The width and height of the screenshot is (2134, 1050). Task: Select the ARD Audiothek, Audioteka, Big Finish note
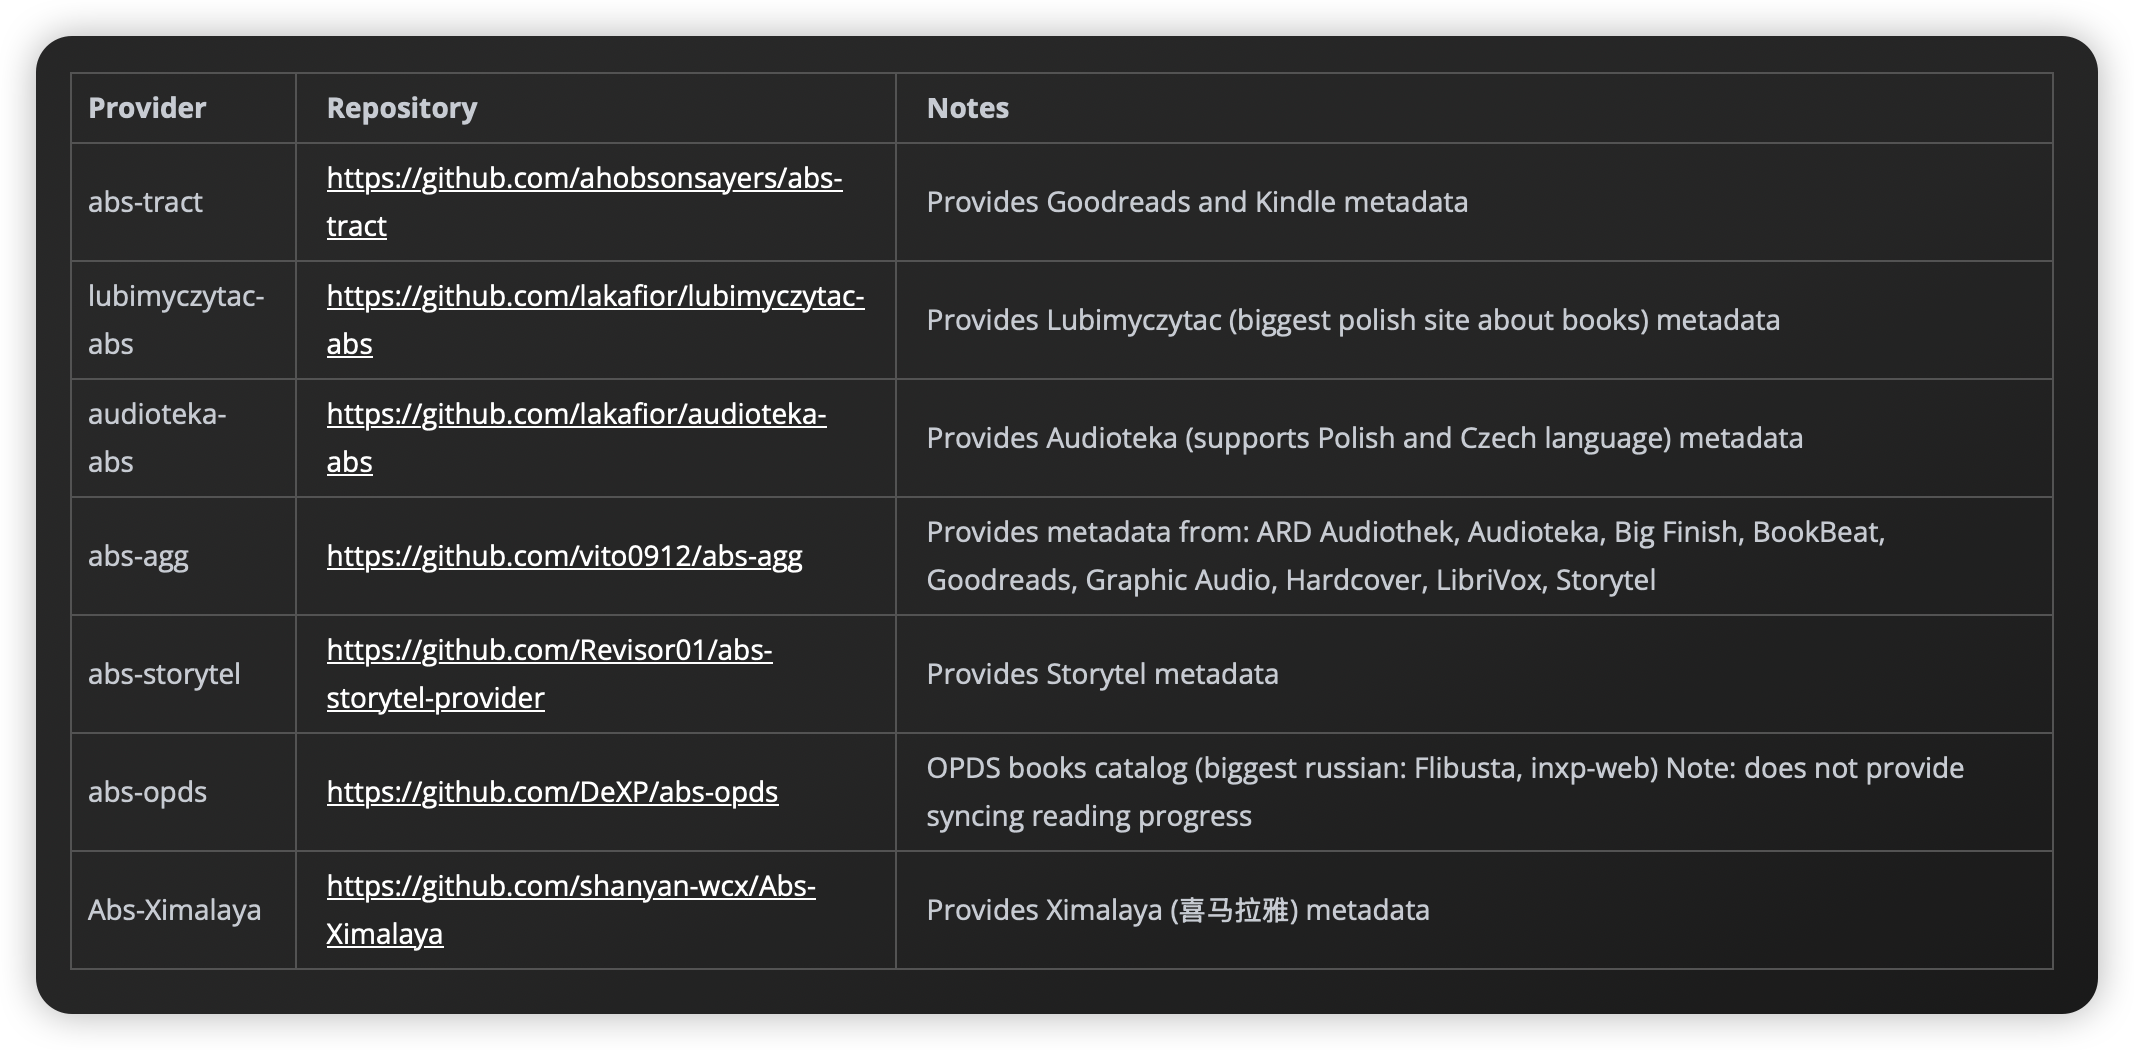[x=1405, y=556]
